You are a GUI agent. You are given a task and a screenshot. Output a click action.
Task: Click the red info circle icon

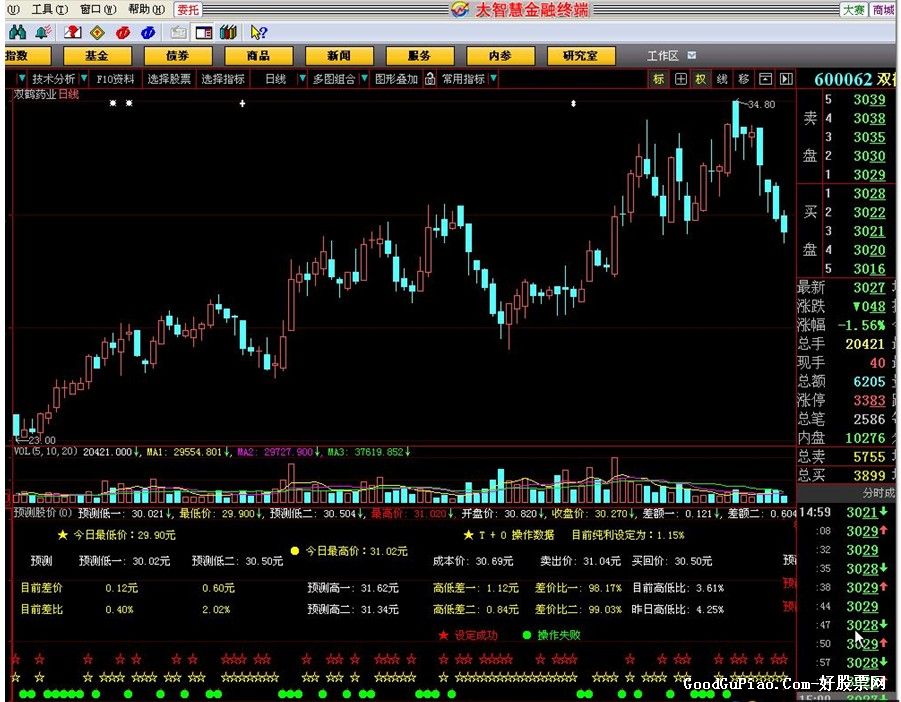click(x=122, y=33)
